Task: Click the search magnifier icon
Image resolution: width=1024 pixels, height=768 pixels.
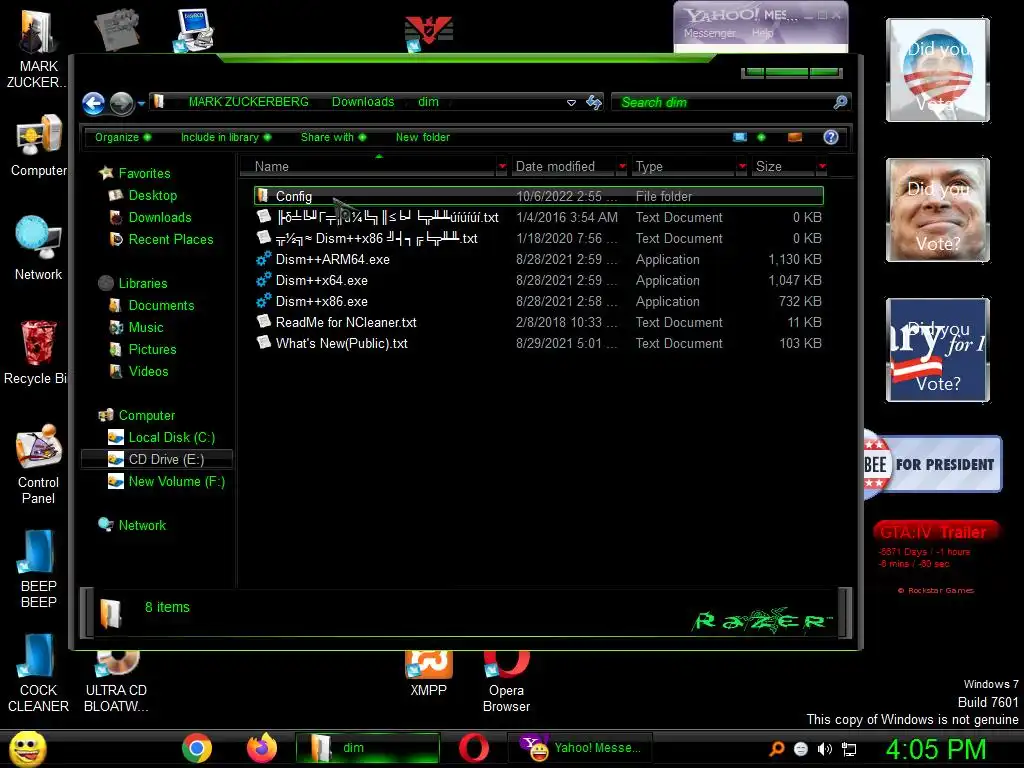Action: point(840,102)
